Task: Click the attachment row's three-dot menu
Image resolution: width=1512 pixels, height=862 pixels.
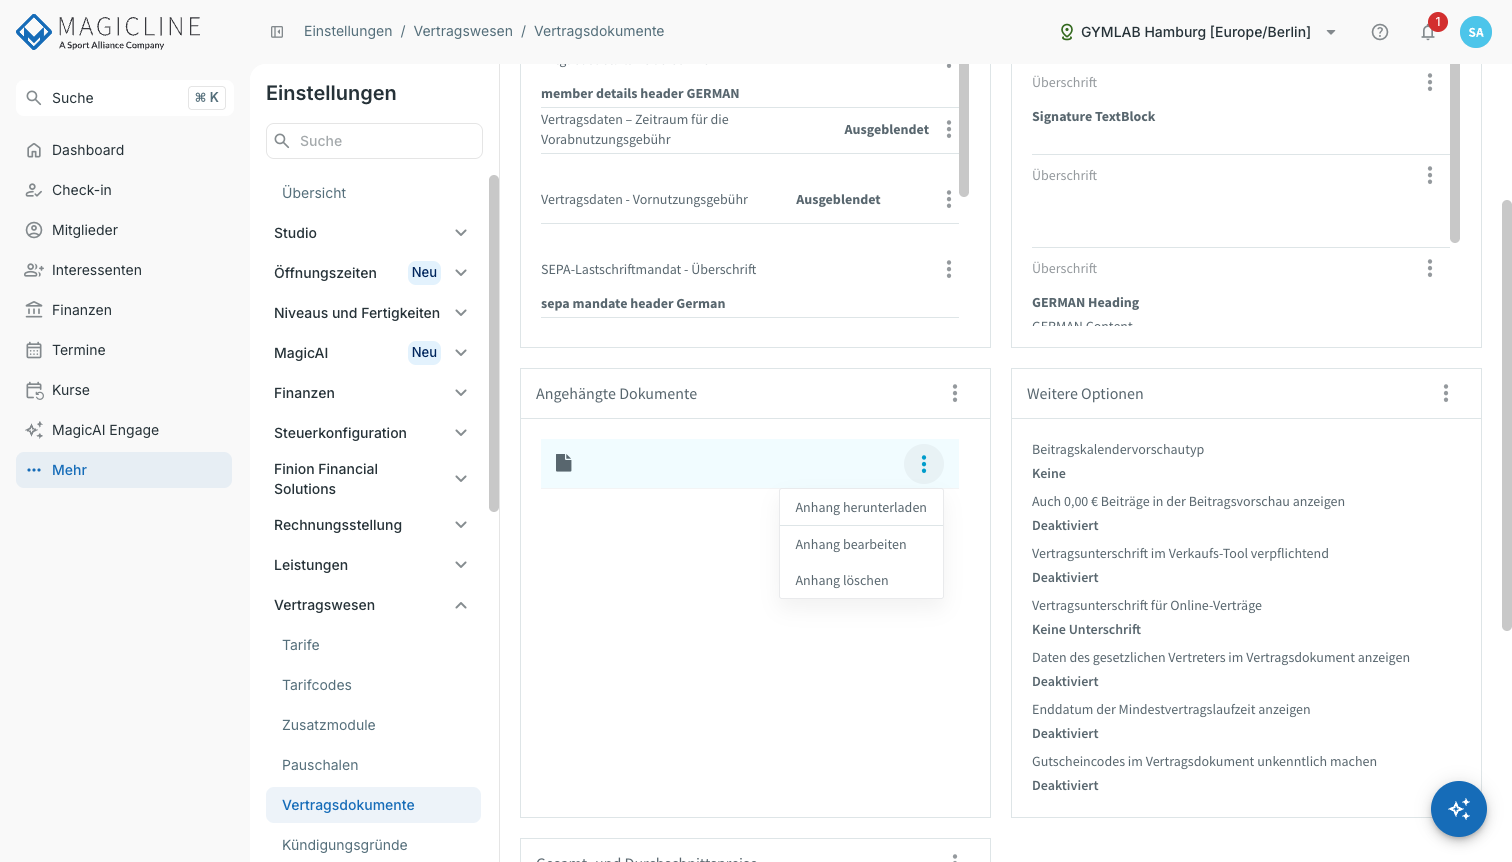Action: click(924, 464)
